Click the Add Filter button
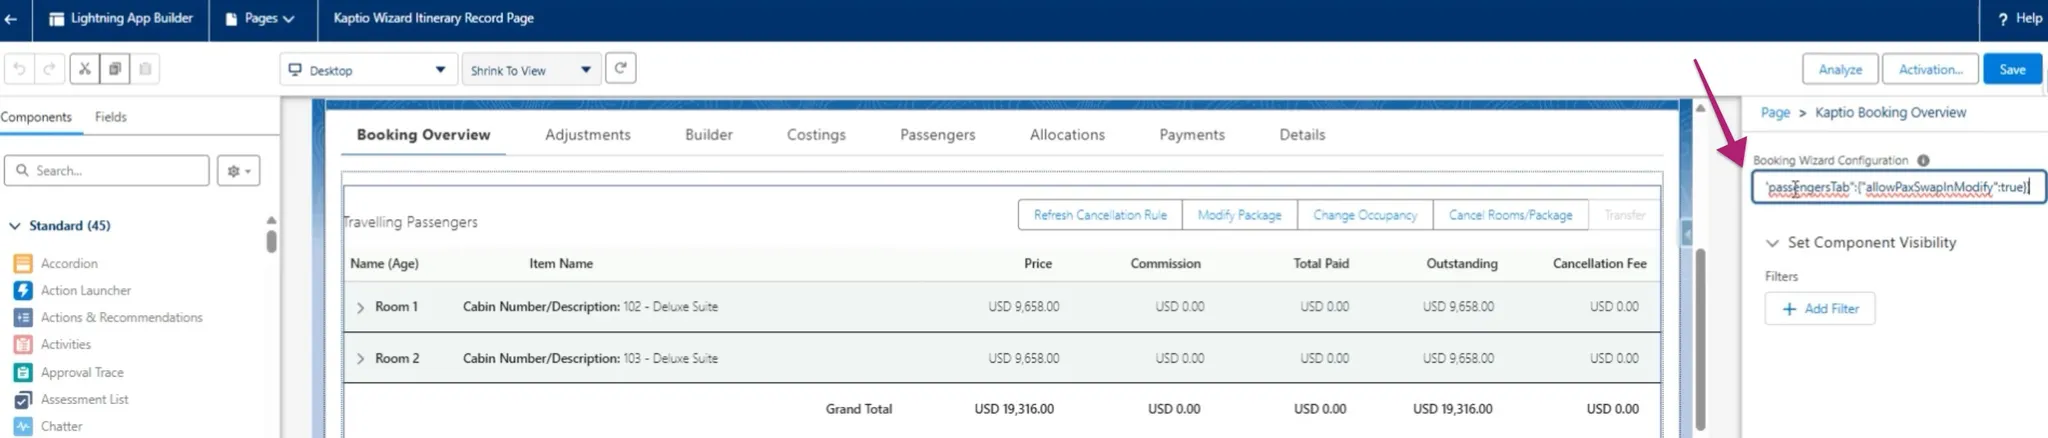The width and height of the screenshot is (2048, 438). pyautogui.click(x=1820, y=309)
